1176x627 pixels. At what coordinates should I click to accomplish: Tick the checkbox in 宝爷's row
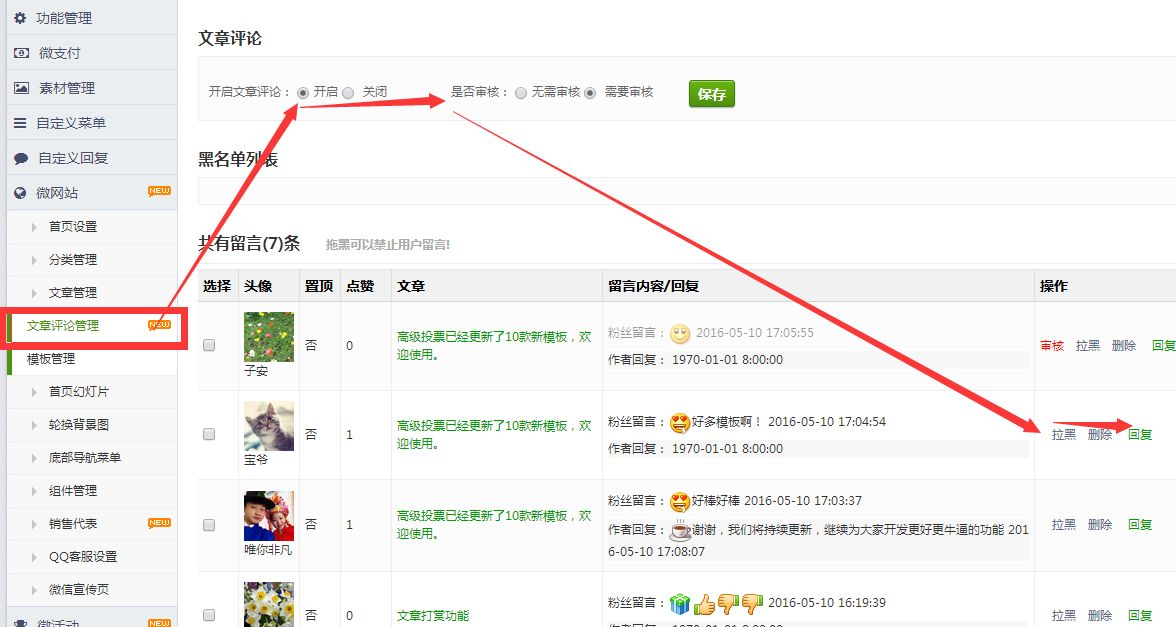209,434
